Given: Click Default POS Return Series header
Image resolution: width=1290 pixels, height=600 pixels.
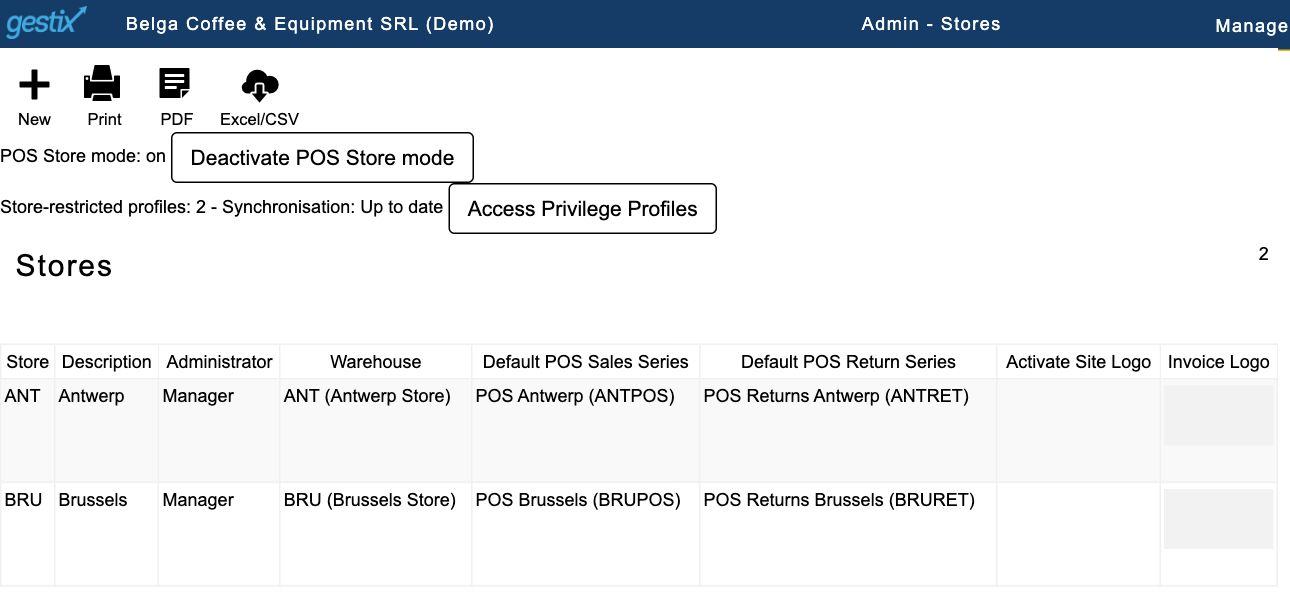Looking at the screenshot, I should pos(848,362).
